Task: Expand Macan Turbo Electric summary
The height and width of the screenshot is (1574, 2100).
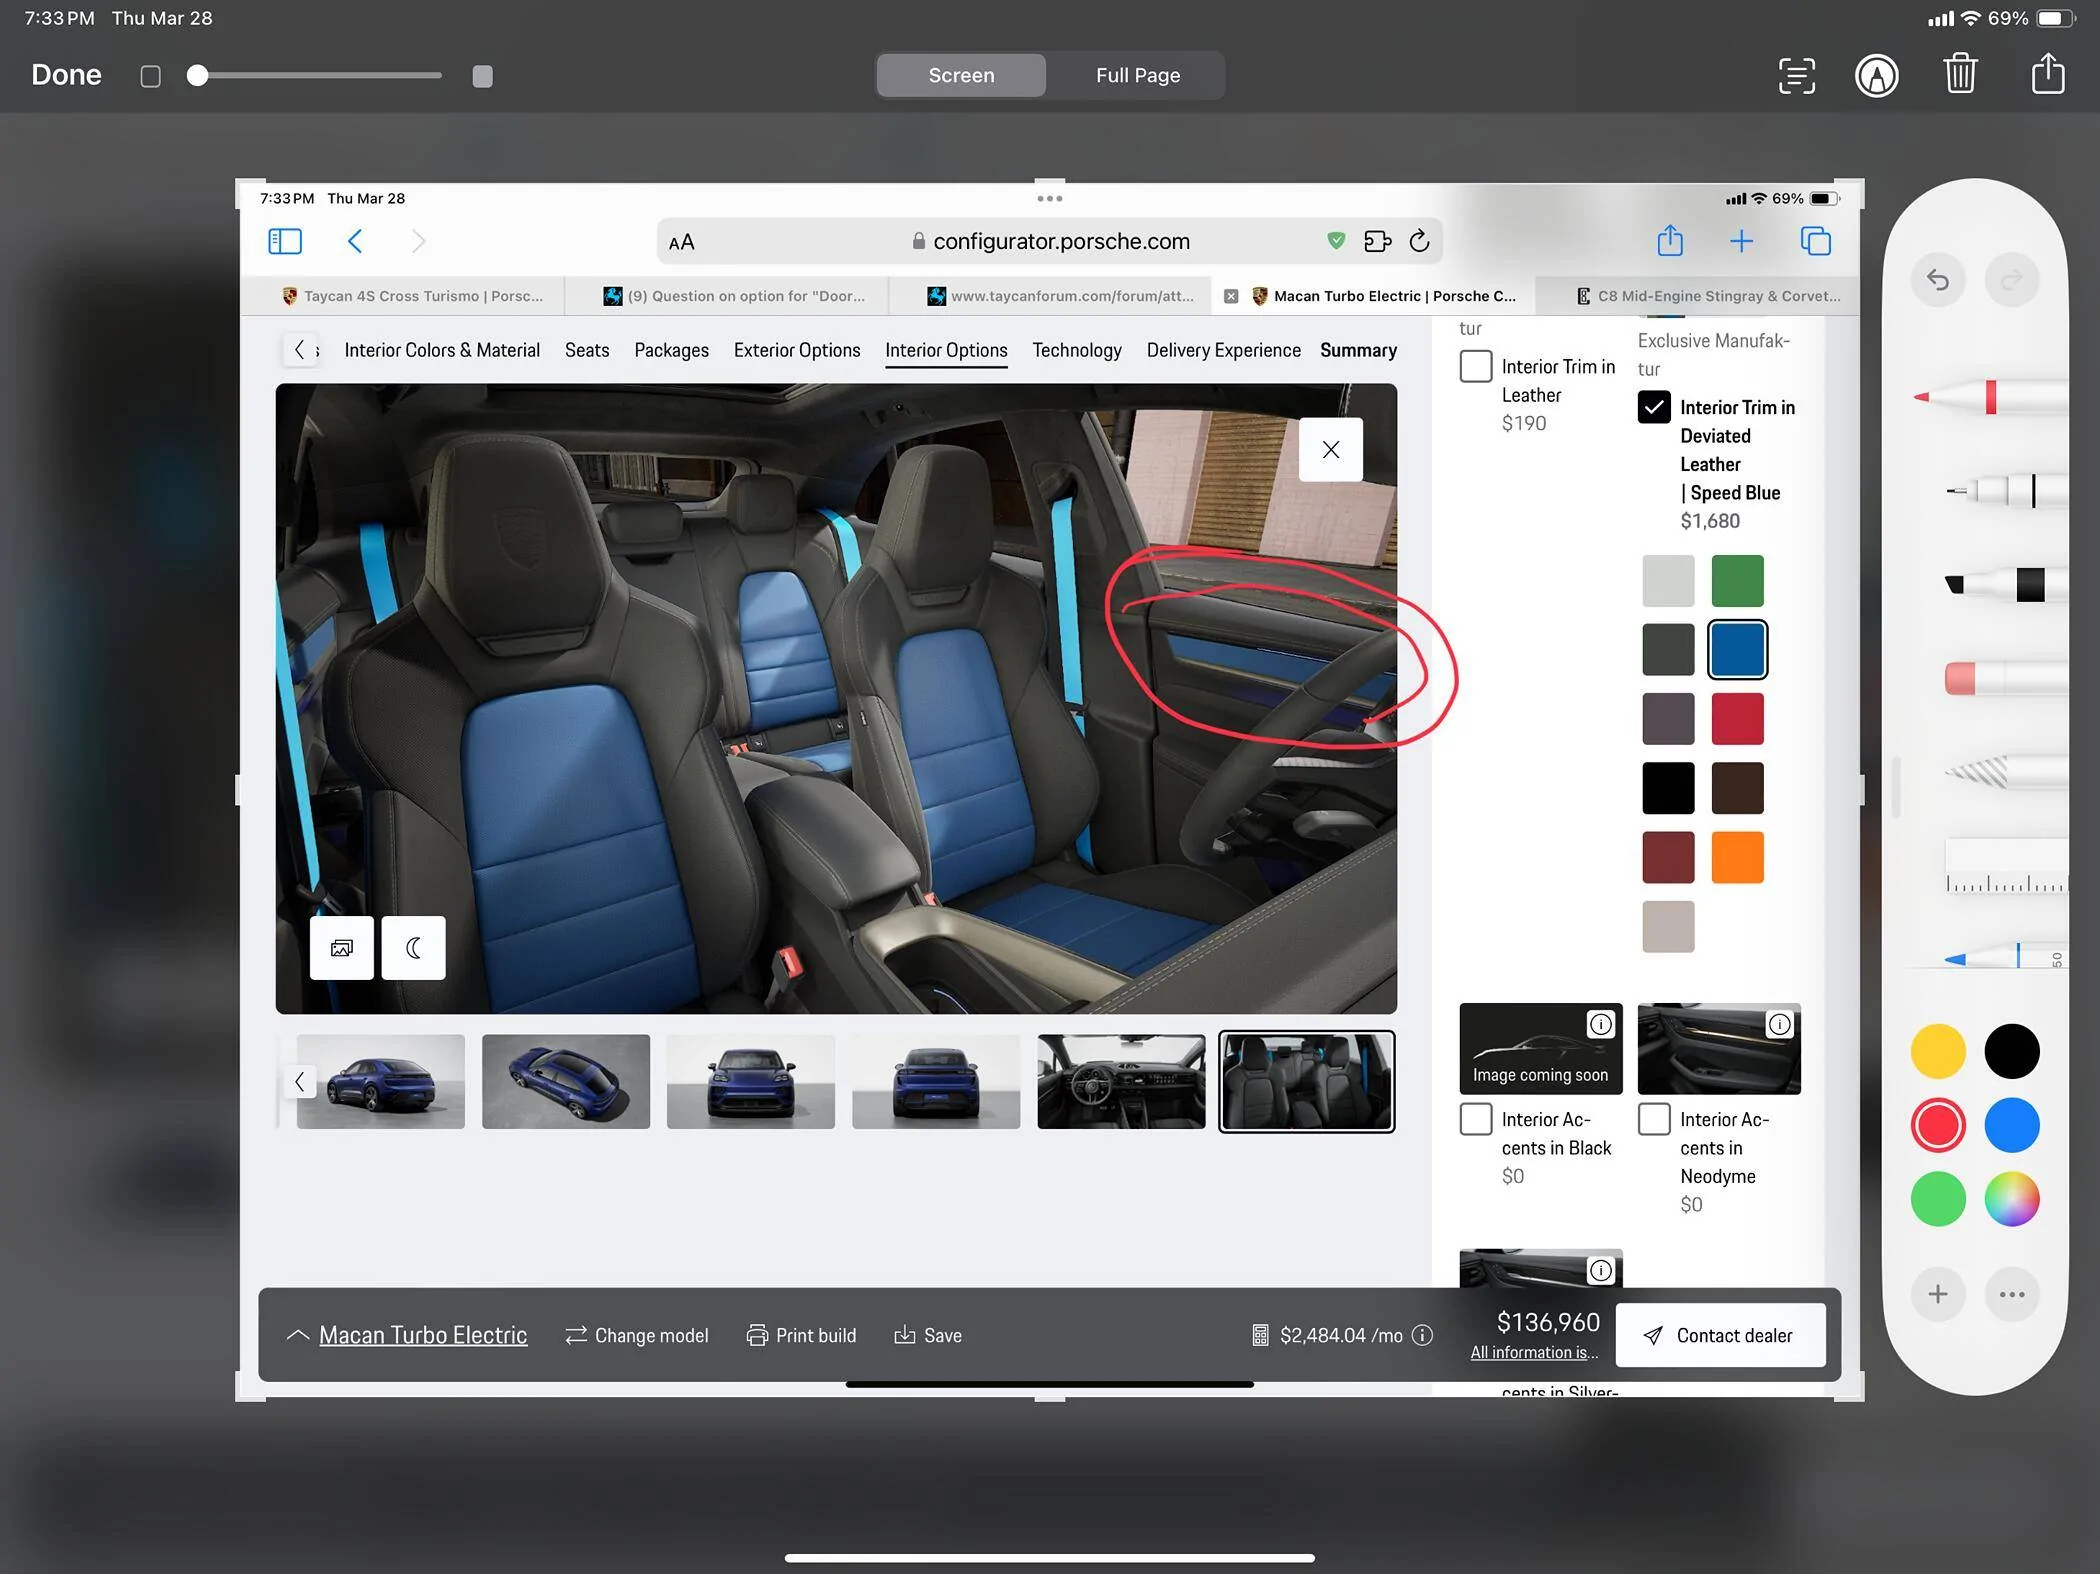Action: 407,1335
